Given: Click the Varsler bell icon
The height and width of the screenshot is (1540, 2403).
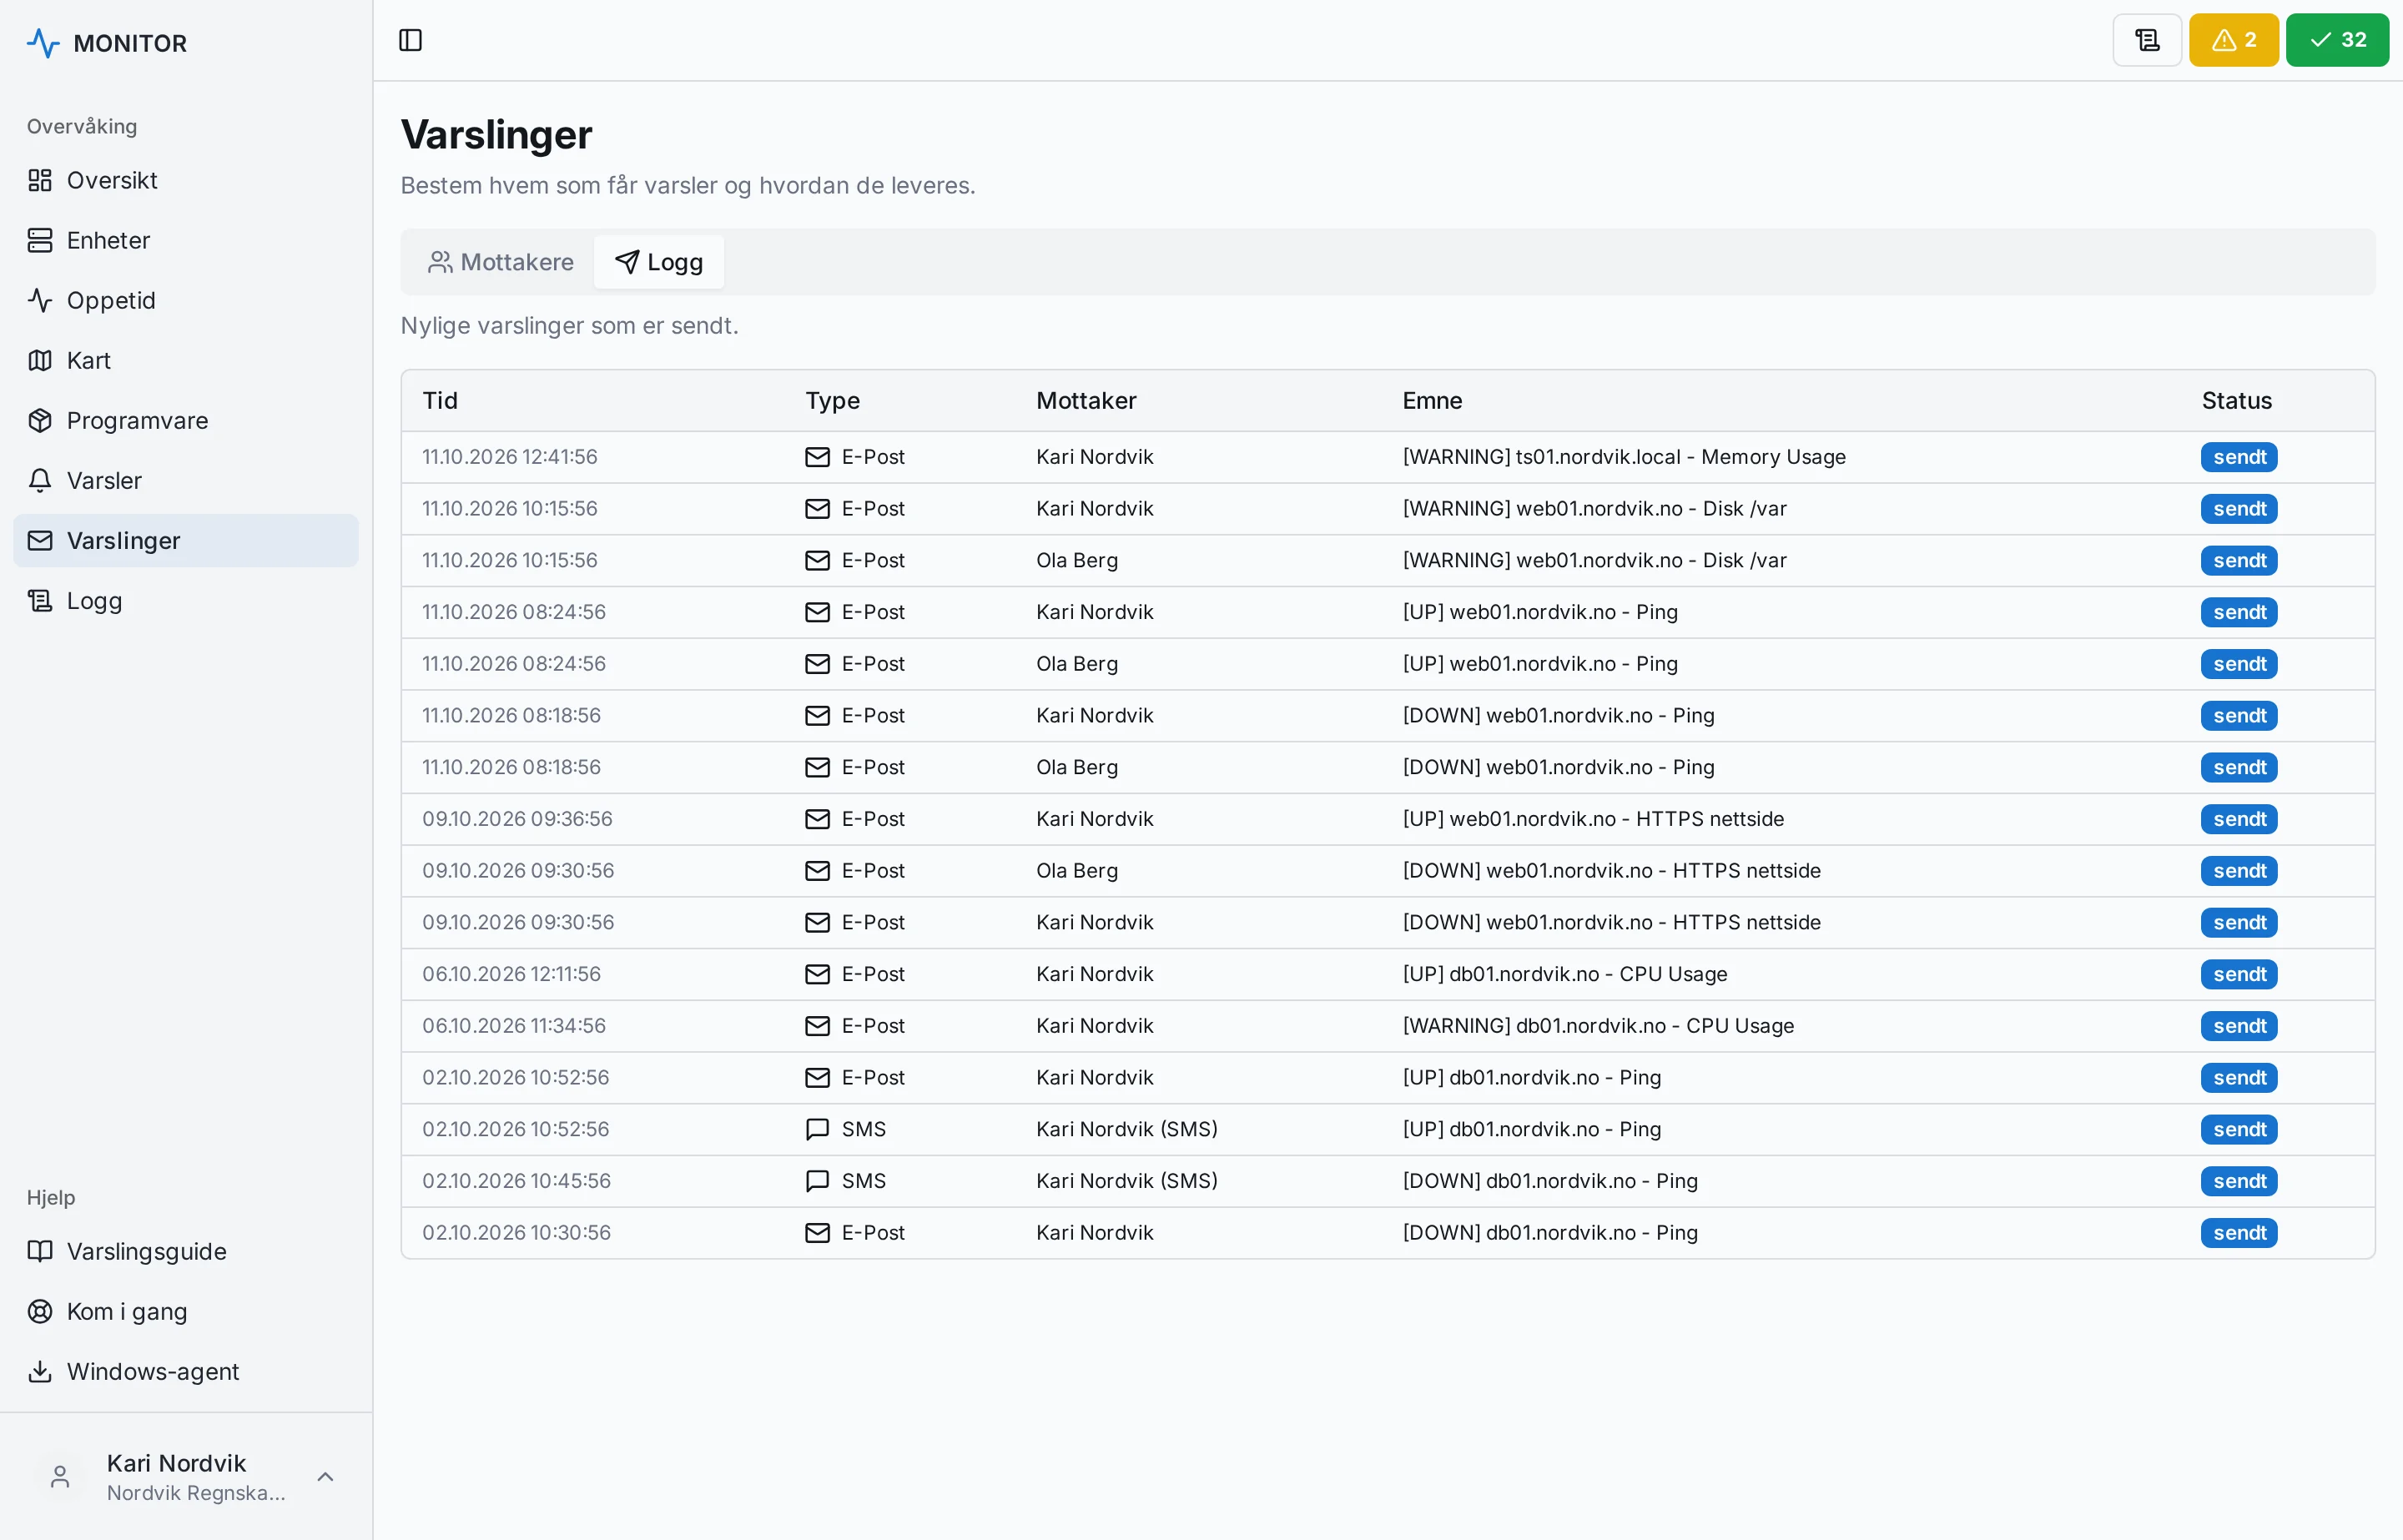Looking at the screenshot, I should tap(40, 480).
